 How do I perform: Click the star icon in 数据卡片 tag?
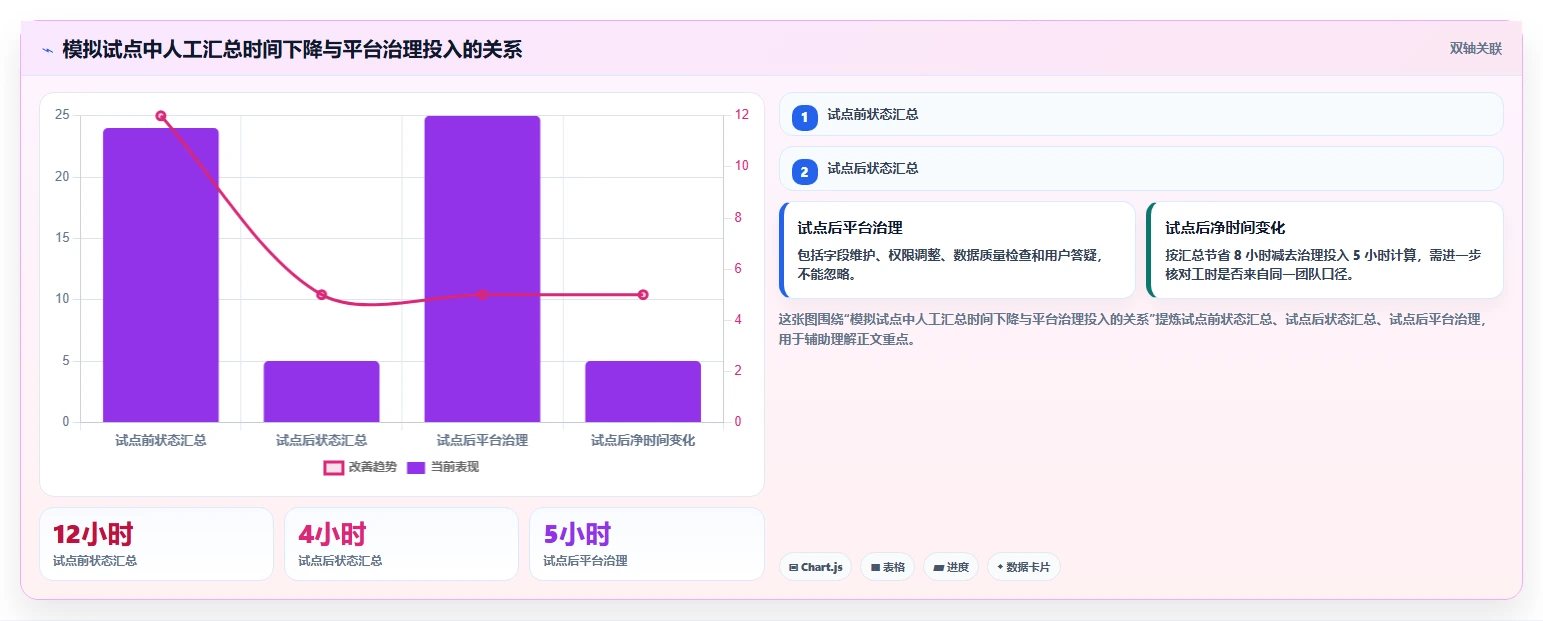[1000, 567]
